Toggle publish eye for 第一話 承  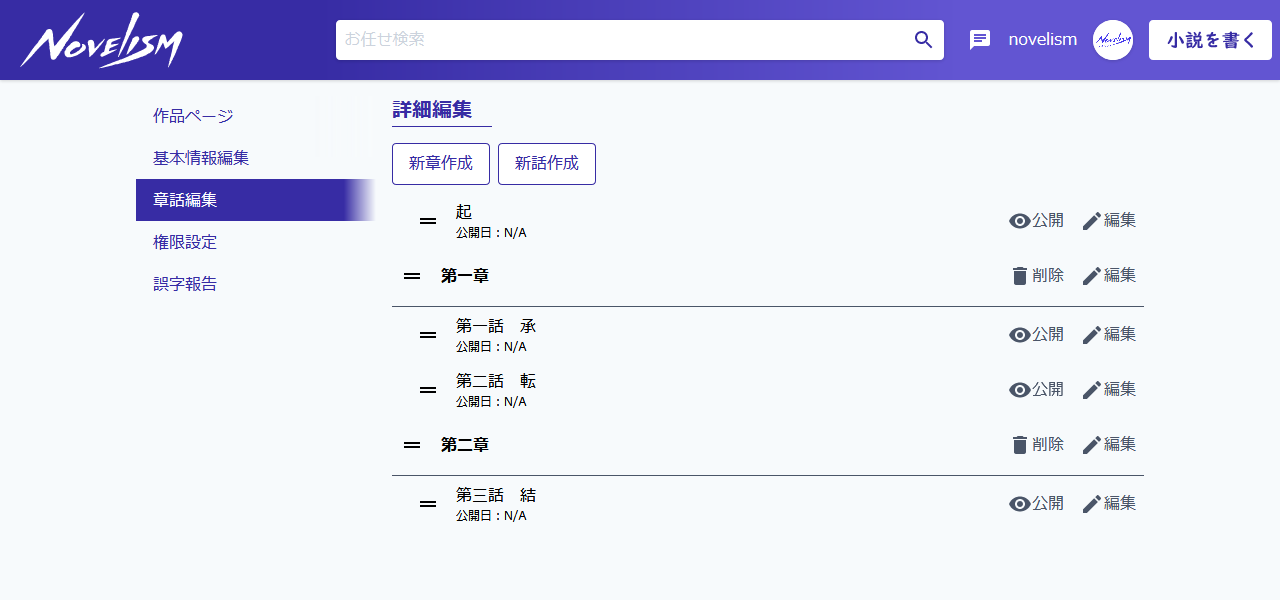click(1019, 335)
